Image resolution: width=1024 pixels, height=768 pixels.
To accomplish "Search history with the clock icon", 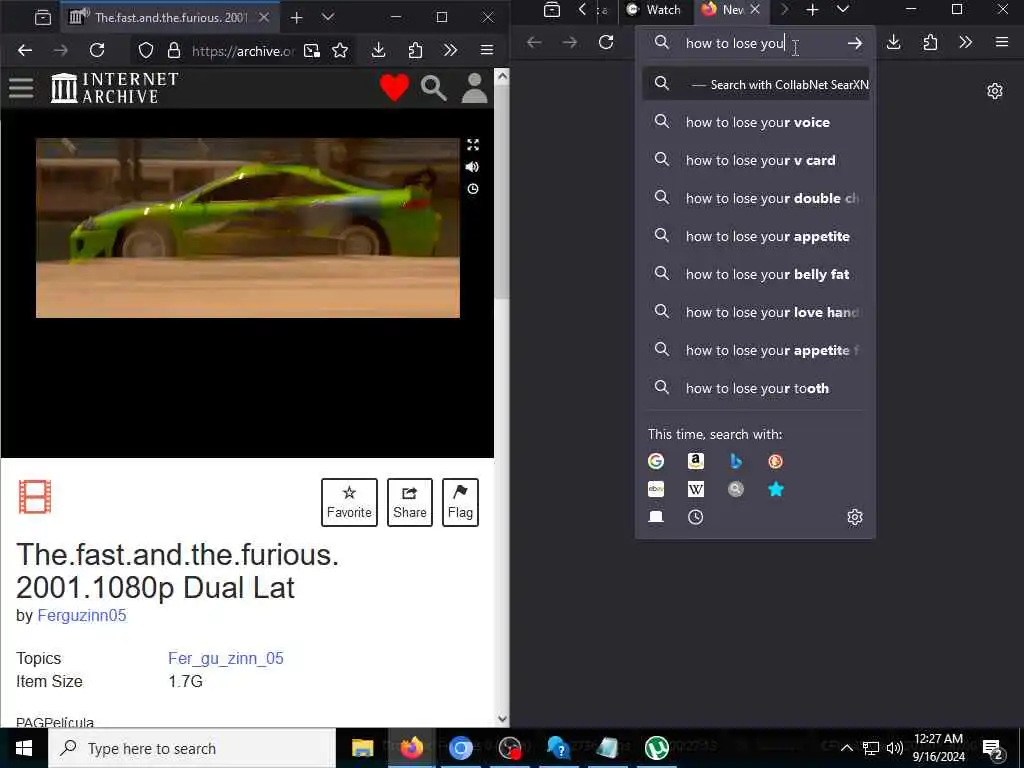I will pyautogui.click(x=696, y=517).
